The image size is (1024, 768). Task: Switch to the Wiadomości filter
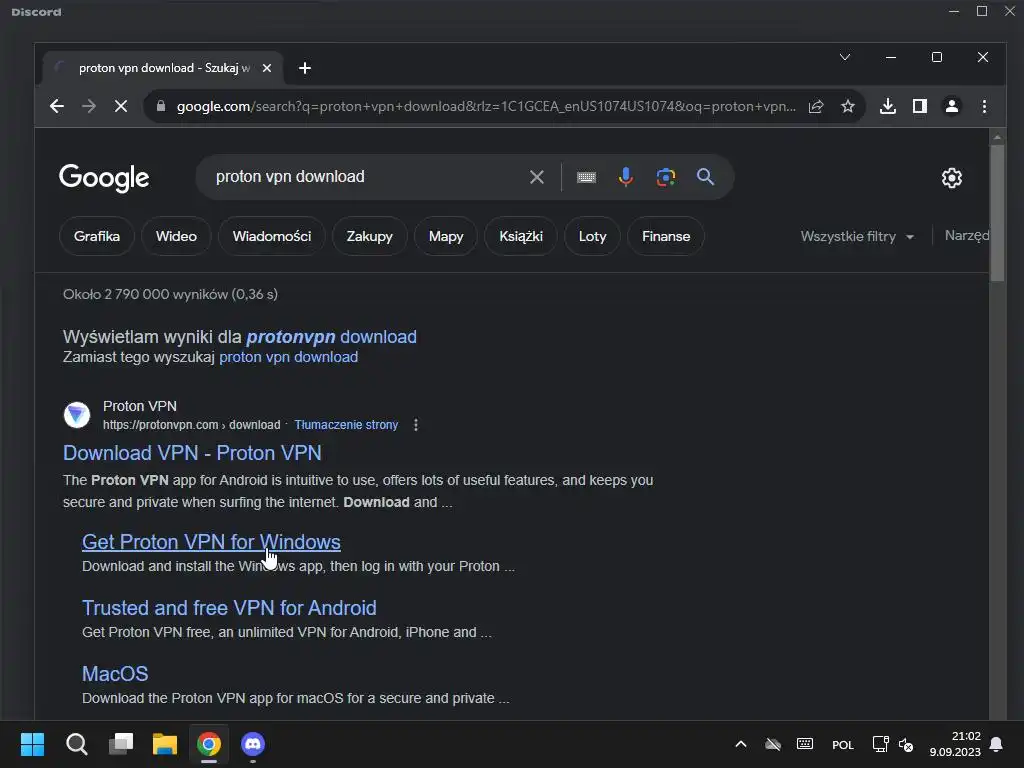coord(272,236)
